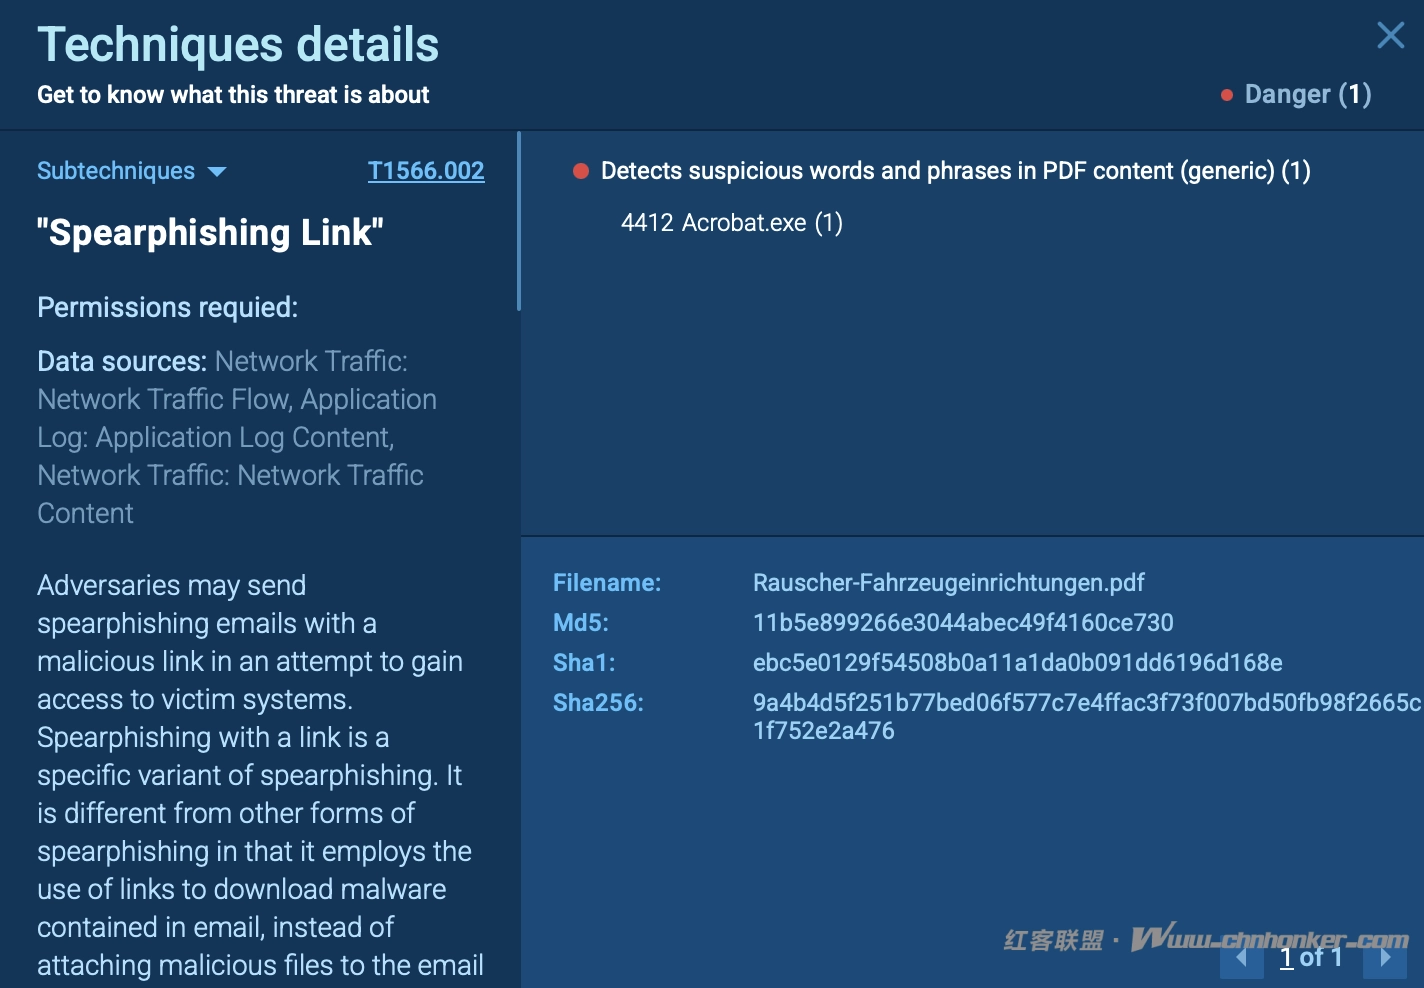This screenshot has height=988, width=1424.
Task: Click the red indicator beside Detects suspicious words
Action: [580, 171]
